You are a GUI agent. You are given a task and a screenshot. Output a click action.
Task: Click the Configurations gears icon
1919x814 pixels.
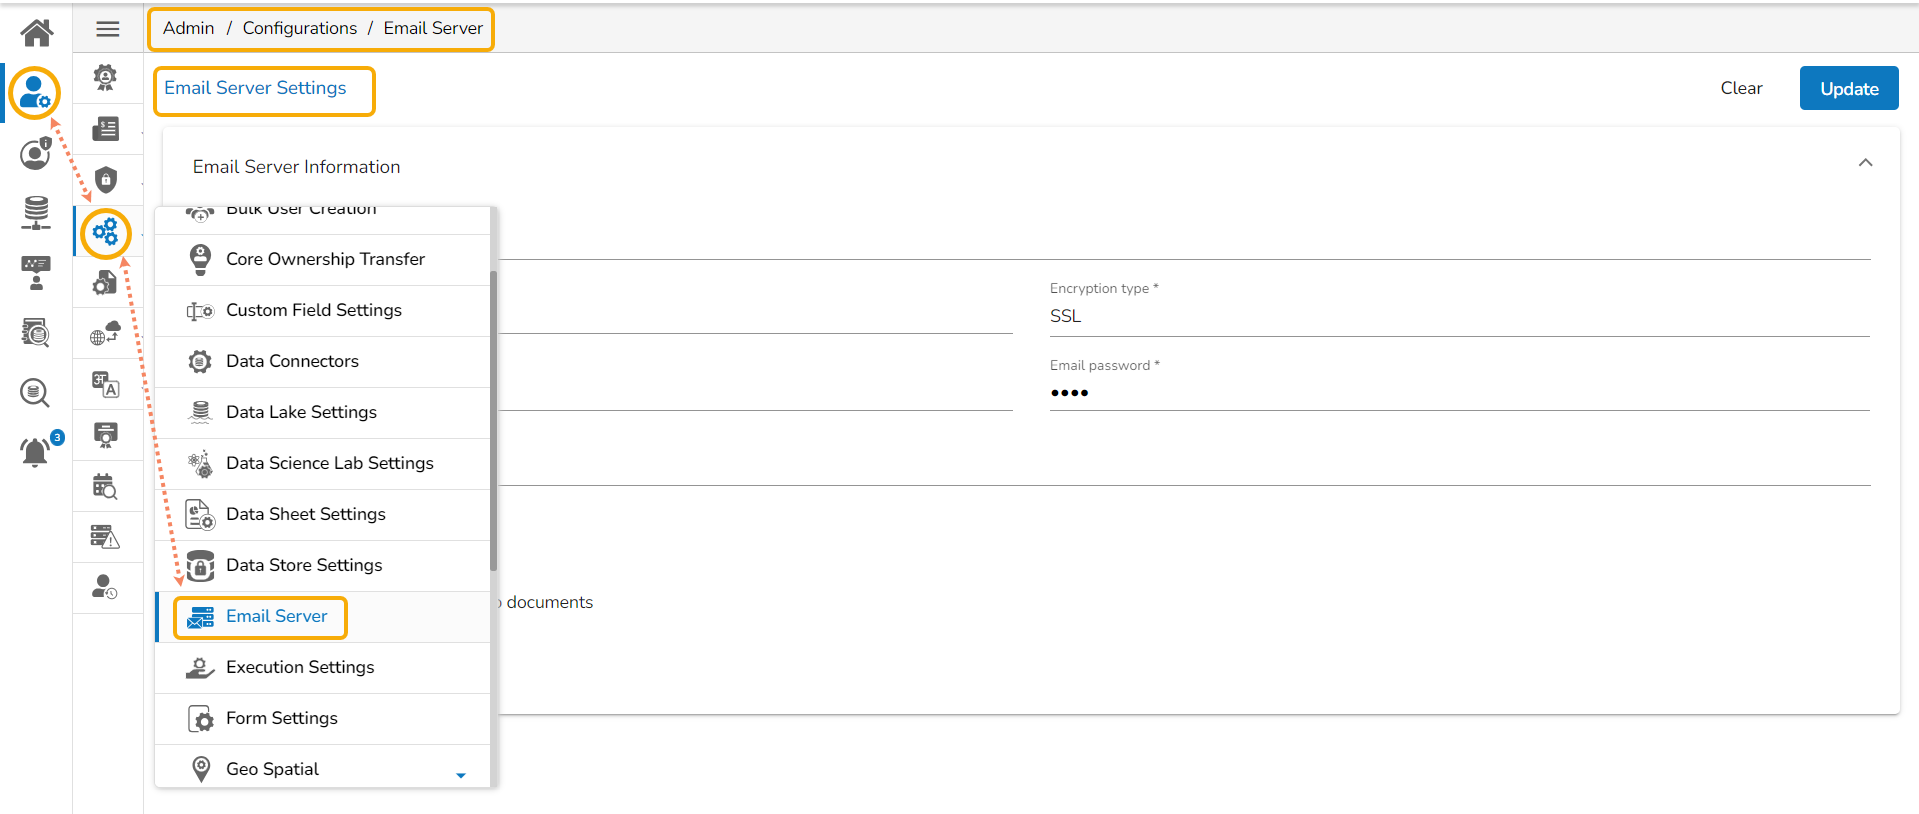click(106, 233)
